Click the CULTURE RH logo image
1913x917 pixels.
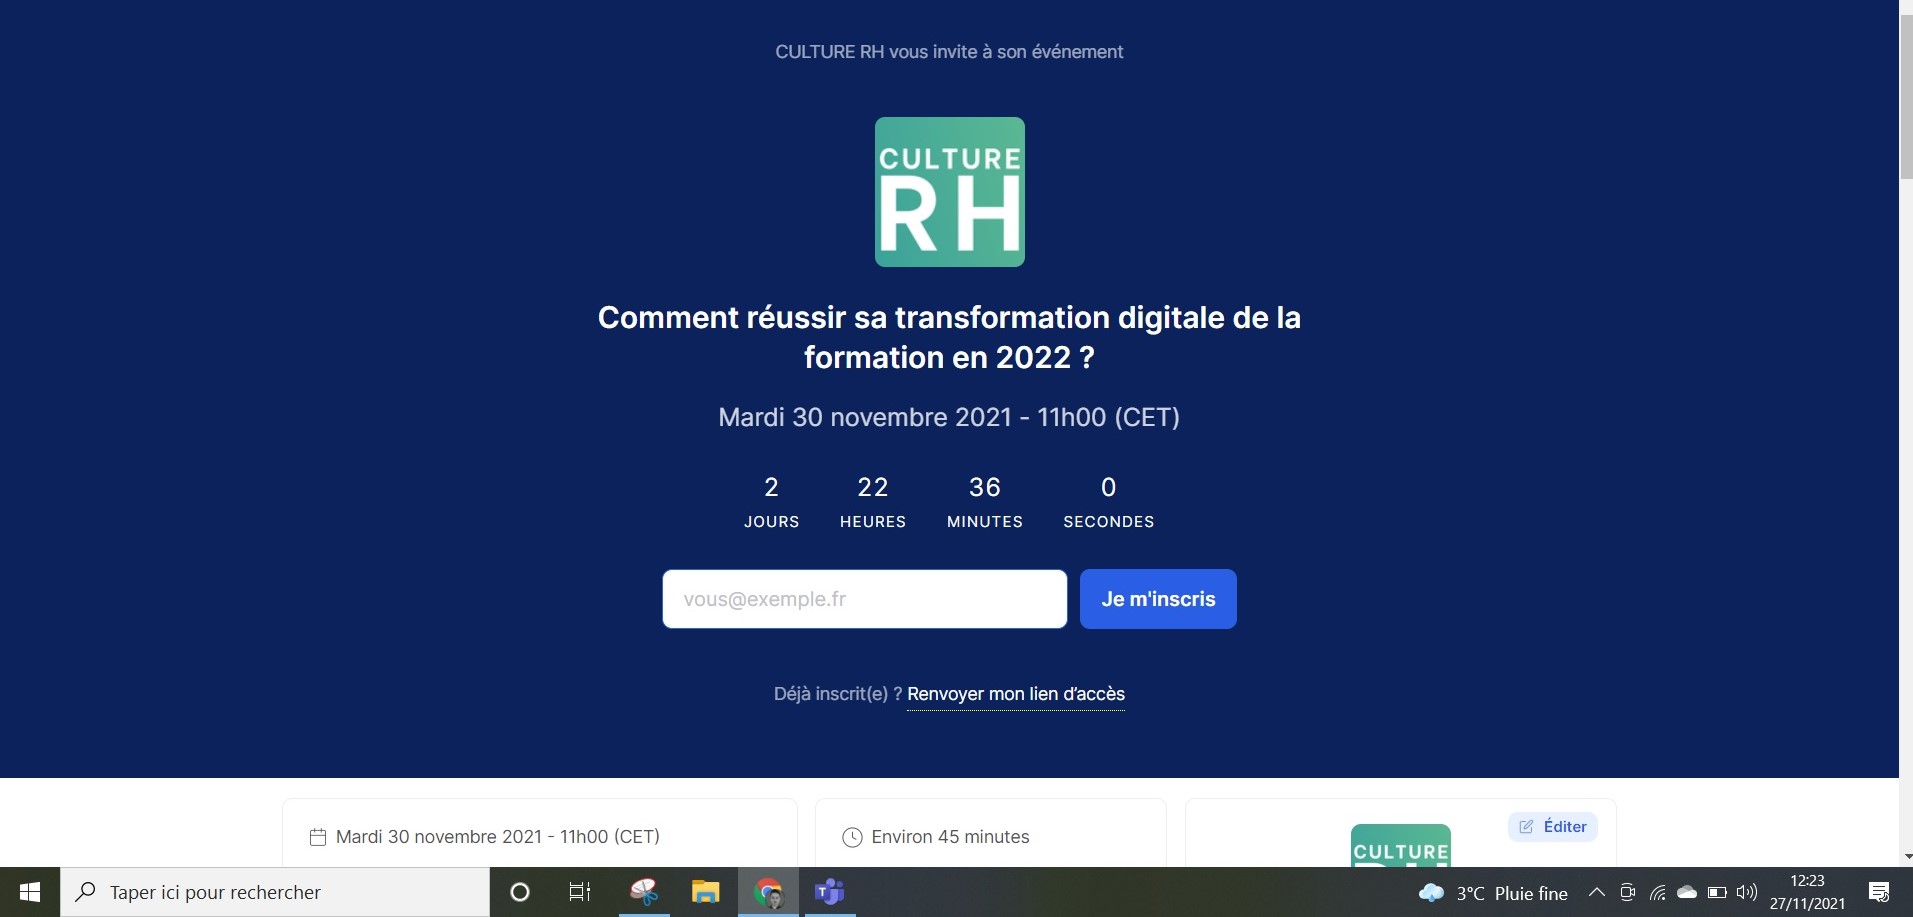[949, 192]
